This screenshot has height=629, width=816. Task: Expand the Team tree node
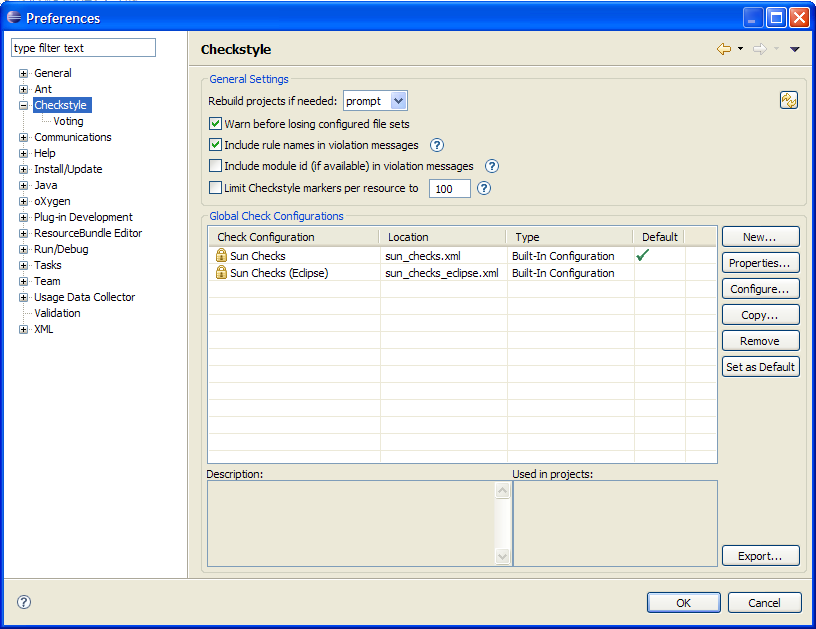click(x=23, y=281)
